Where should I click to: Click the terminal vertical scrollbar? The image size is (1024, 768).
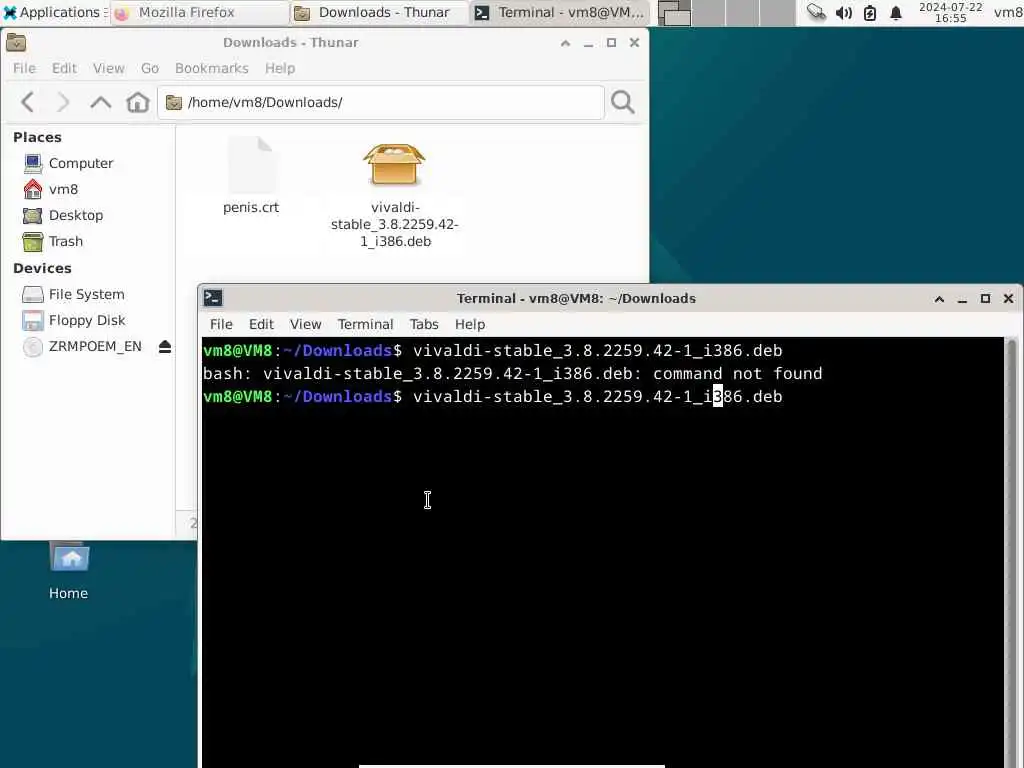[x=1012, y=552]
